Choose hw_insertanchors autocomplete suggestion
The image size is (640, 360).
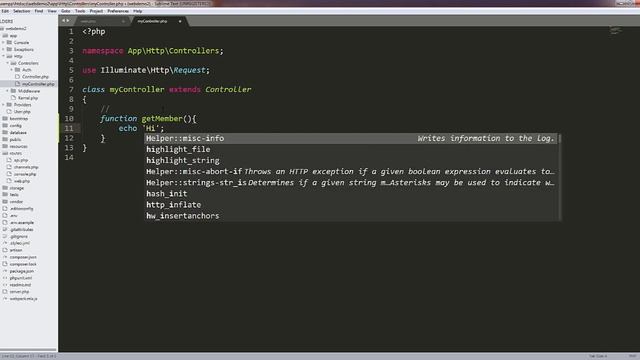[351, 216]
